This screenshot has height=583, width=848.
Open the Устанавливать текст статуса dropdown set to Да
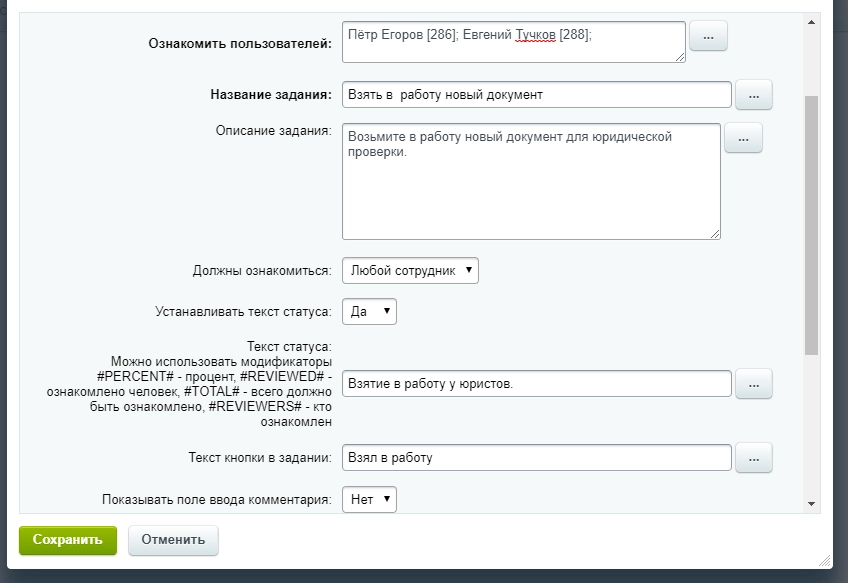click(370, 311)
